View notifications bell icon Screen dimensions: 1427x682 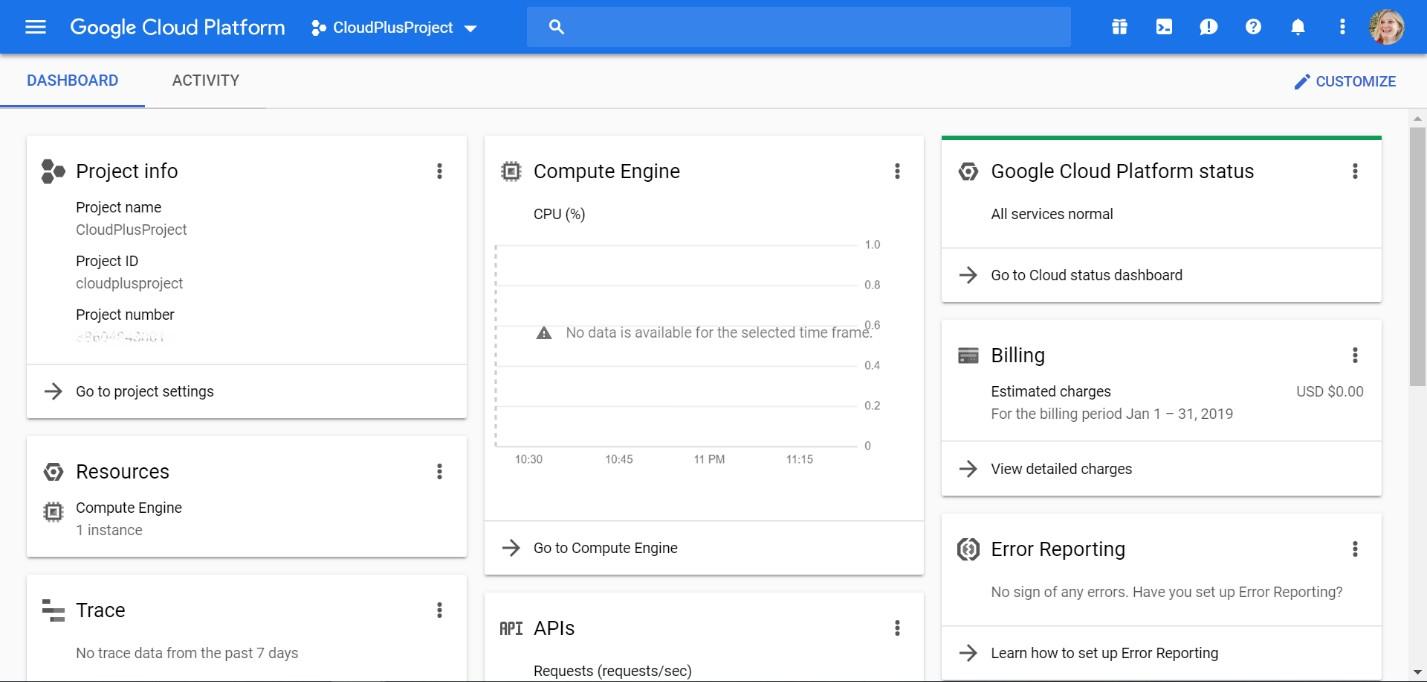point(1298,27)
